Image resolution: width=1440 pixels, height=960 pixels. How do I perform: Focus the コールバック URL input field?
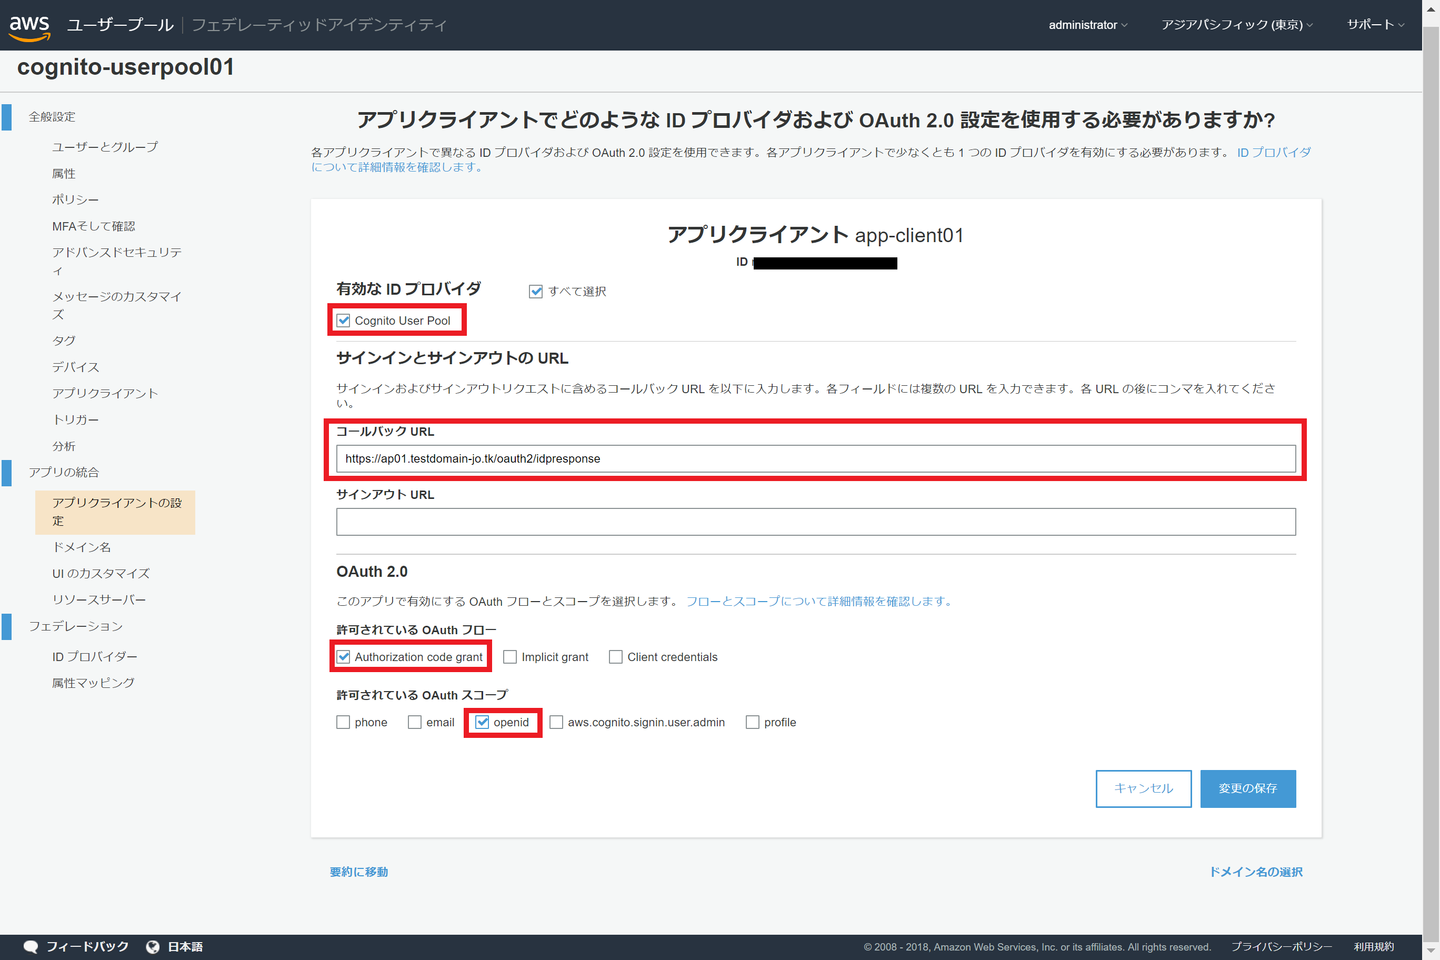(x=816, y=459)
